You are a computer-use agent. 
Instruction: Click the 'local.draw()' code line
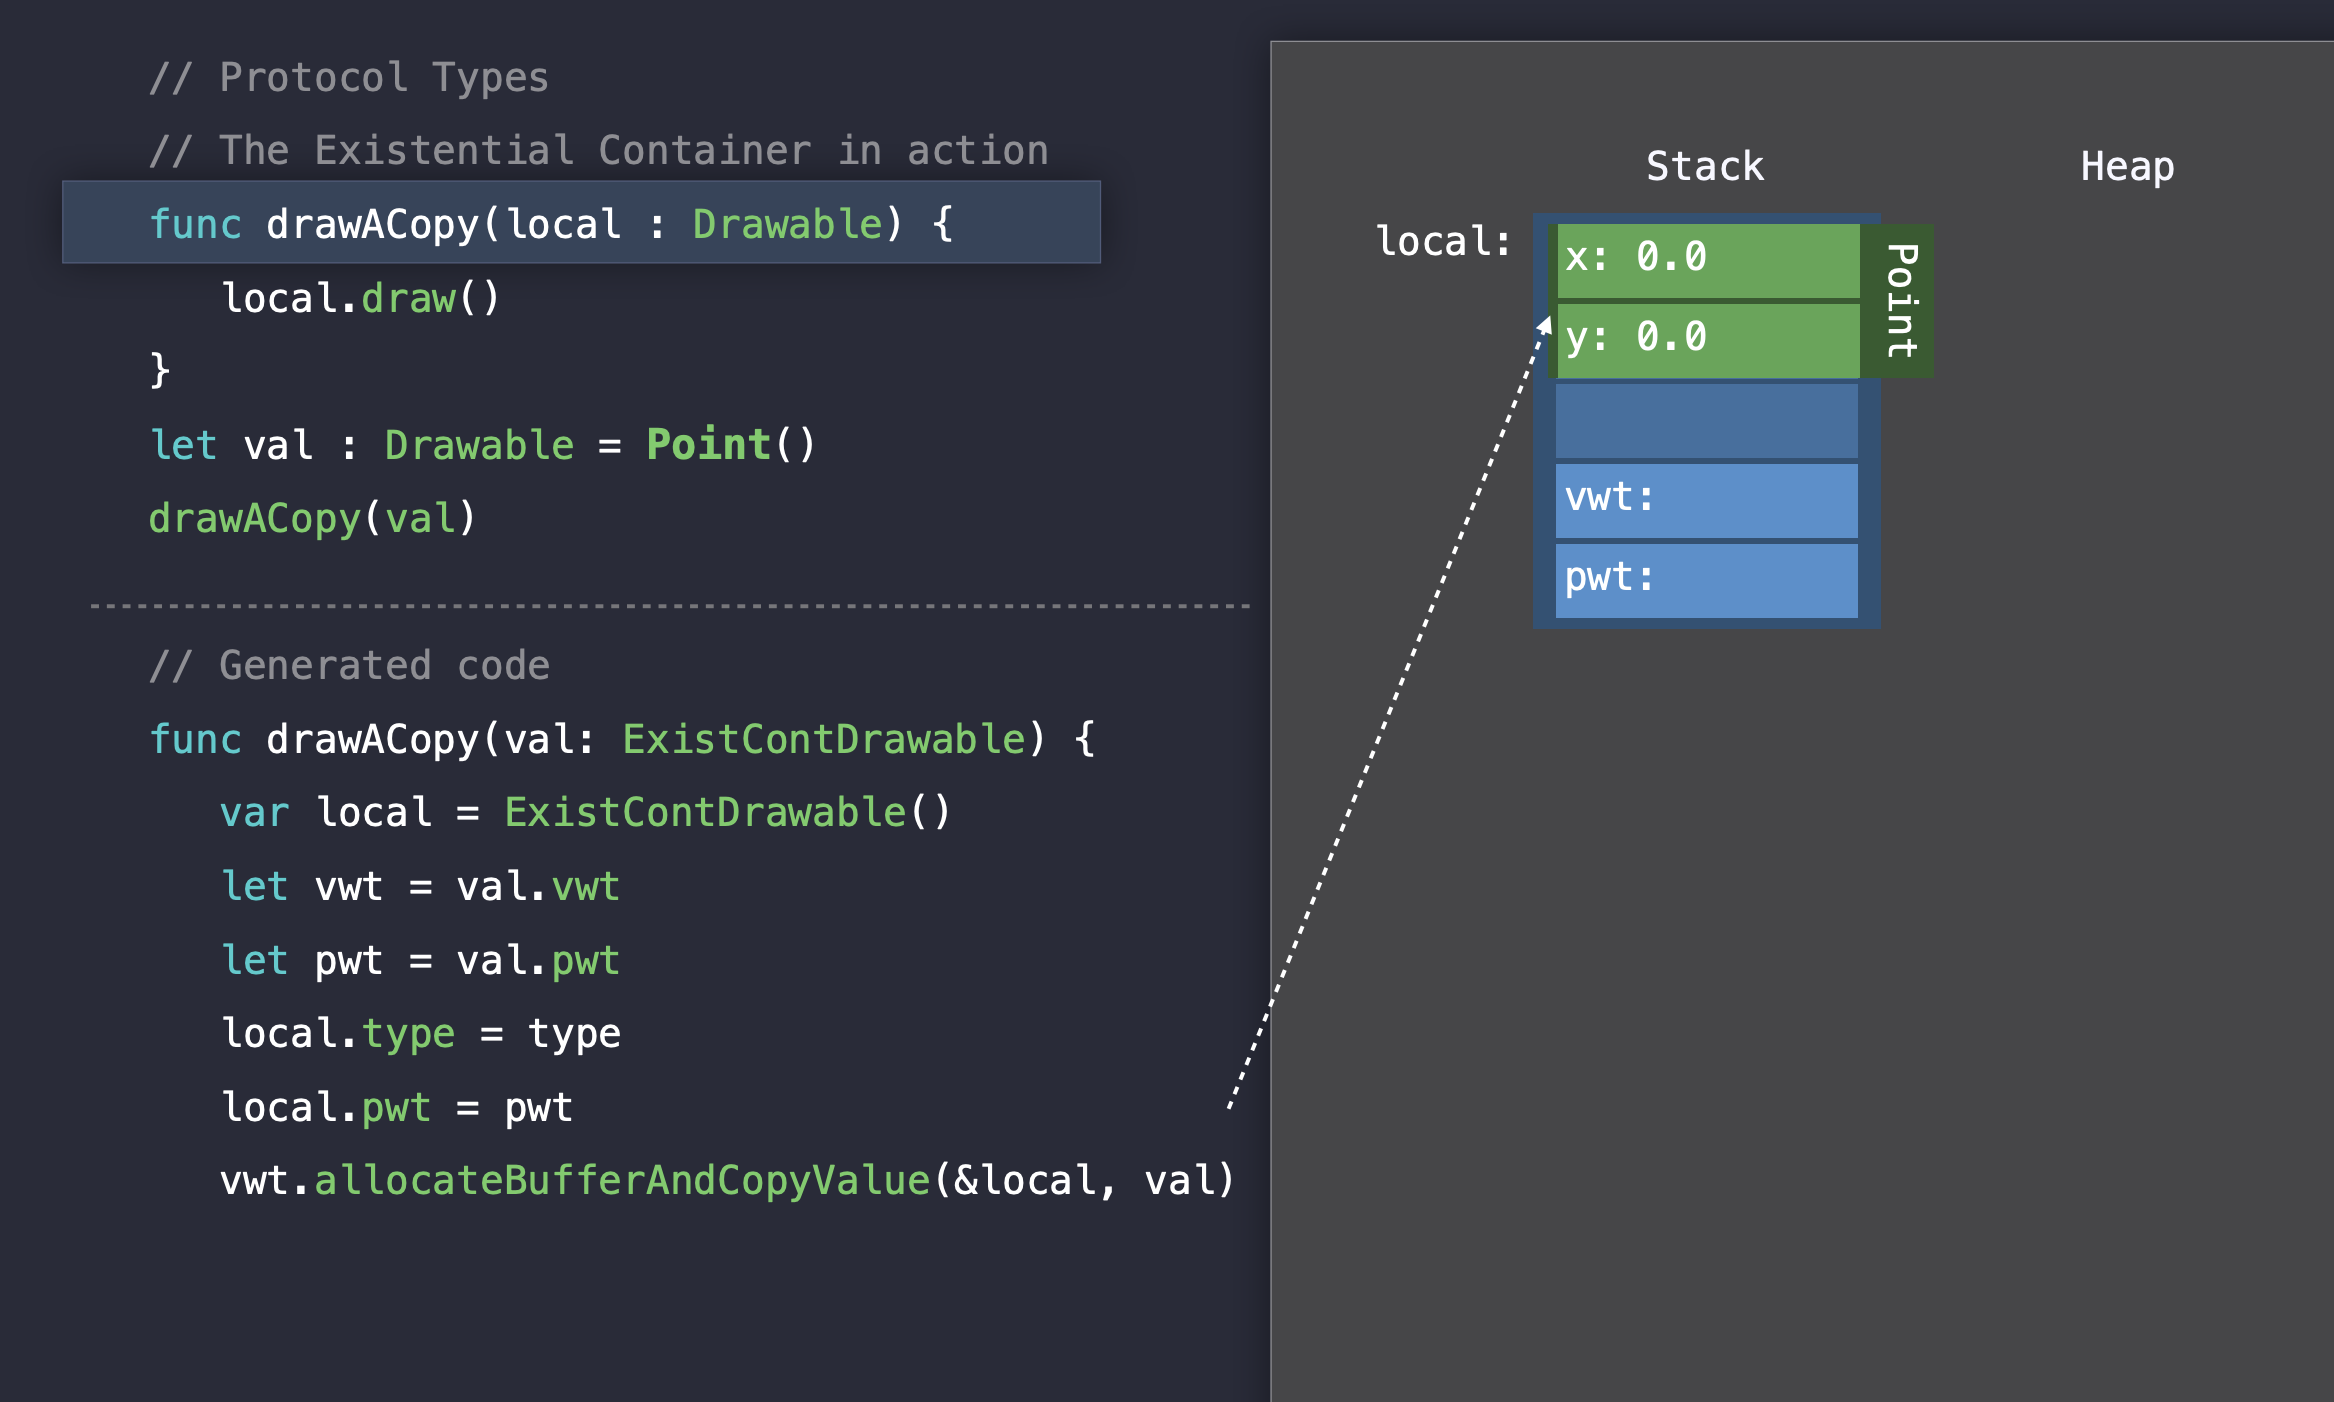[360, 298]
